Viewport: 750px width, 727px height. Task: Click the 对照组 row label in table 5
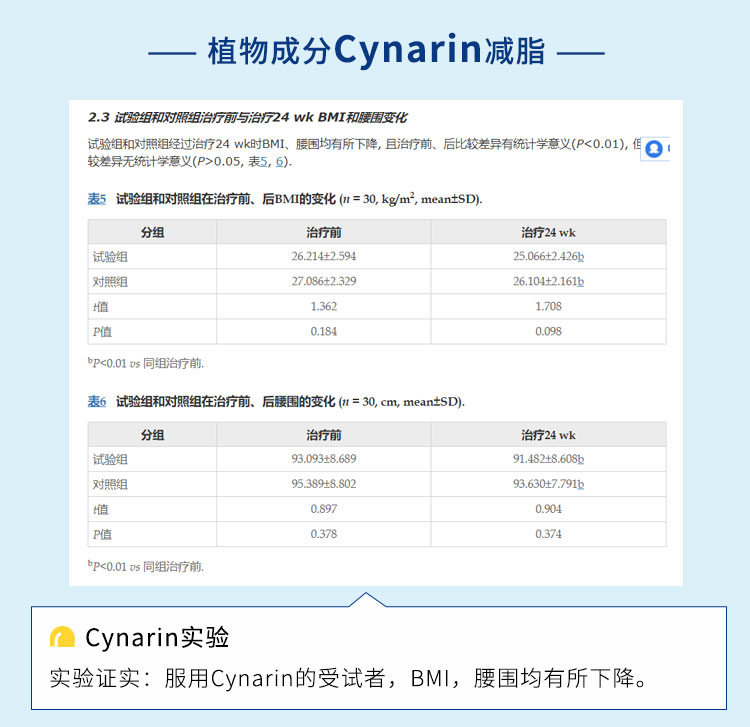pyautogui.click(x=110, y=282)
